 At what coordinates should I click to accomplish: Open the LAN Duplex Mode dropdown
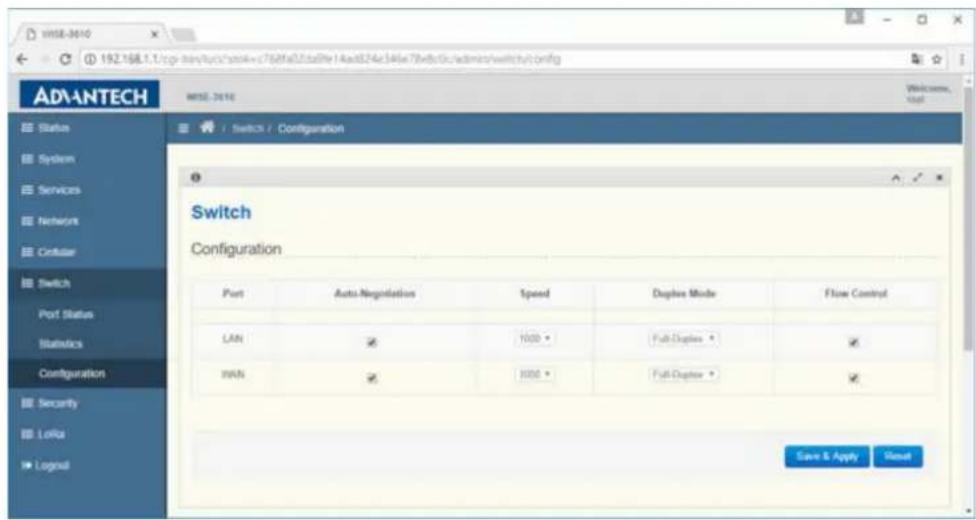point(684,339)
